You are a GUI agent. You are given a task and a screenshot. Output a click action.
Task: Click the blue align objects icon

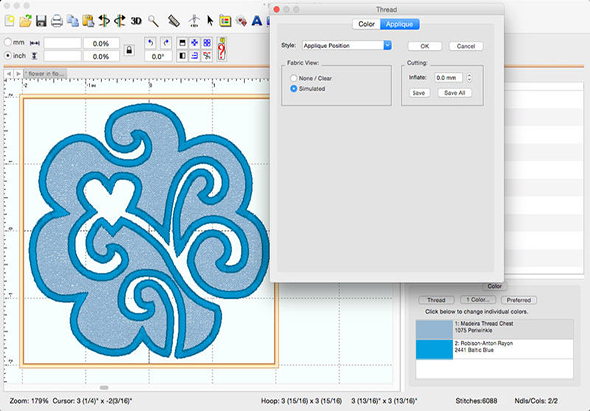(x=195, y=56)
